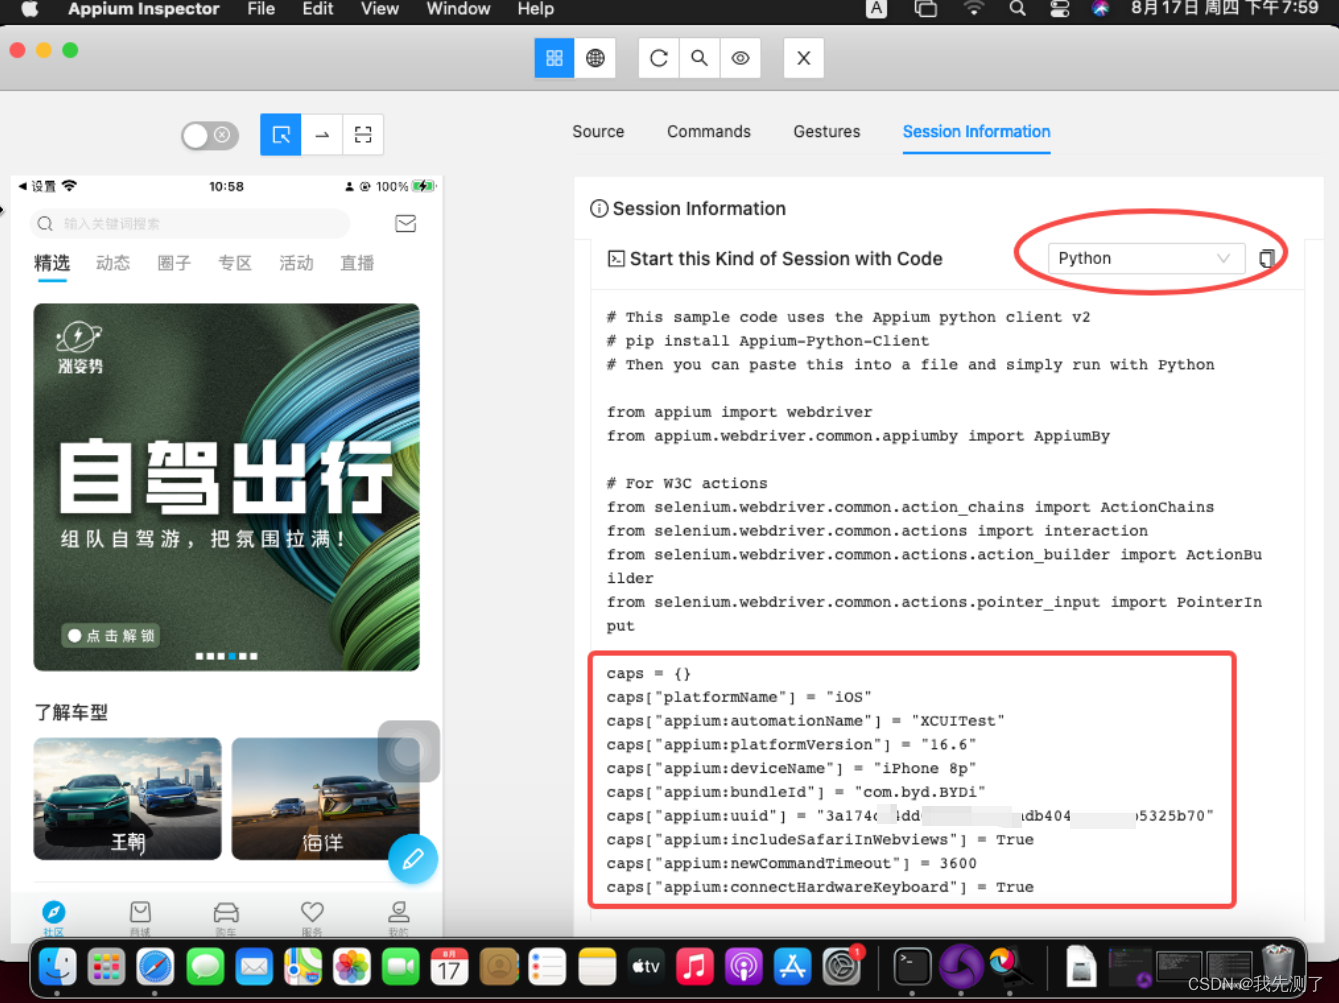Choose Swipe By Coordinates arrow mode
1339x1003 pixels.
(322, 134)
